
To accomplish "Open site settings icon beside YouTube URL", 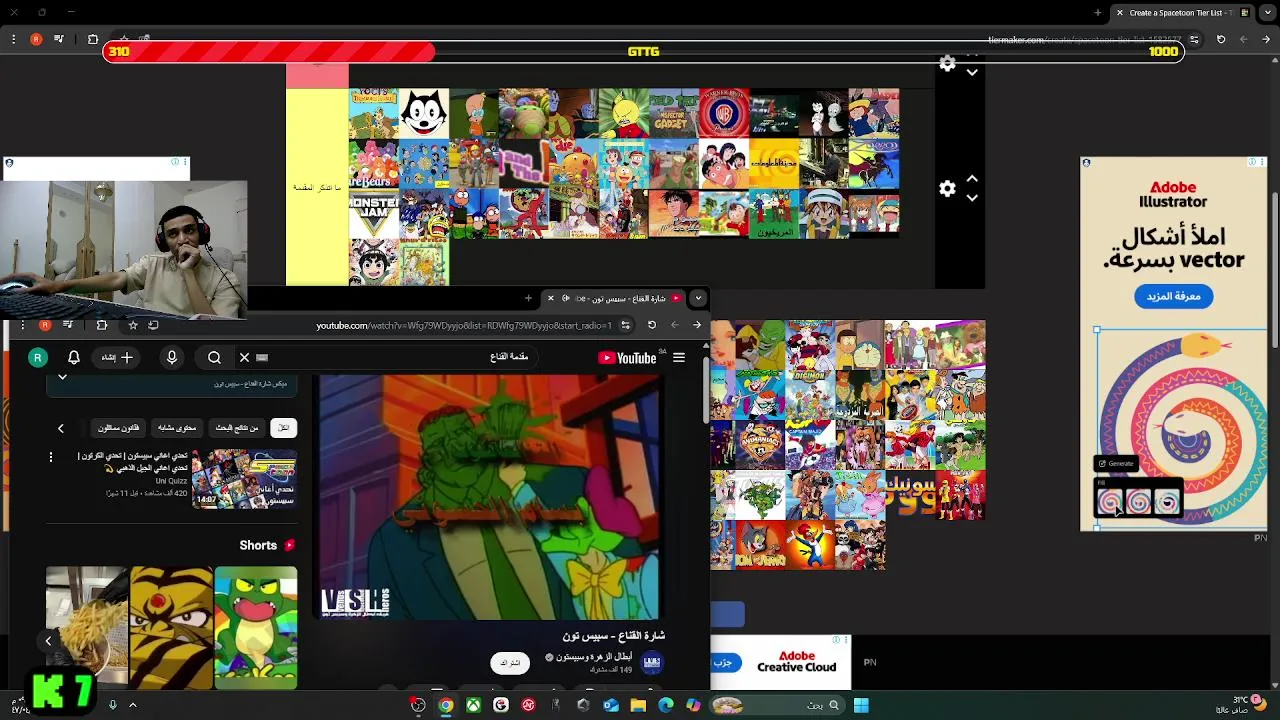I will click(625, 325).
